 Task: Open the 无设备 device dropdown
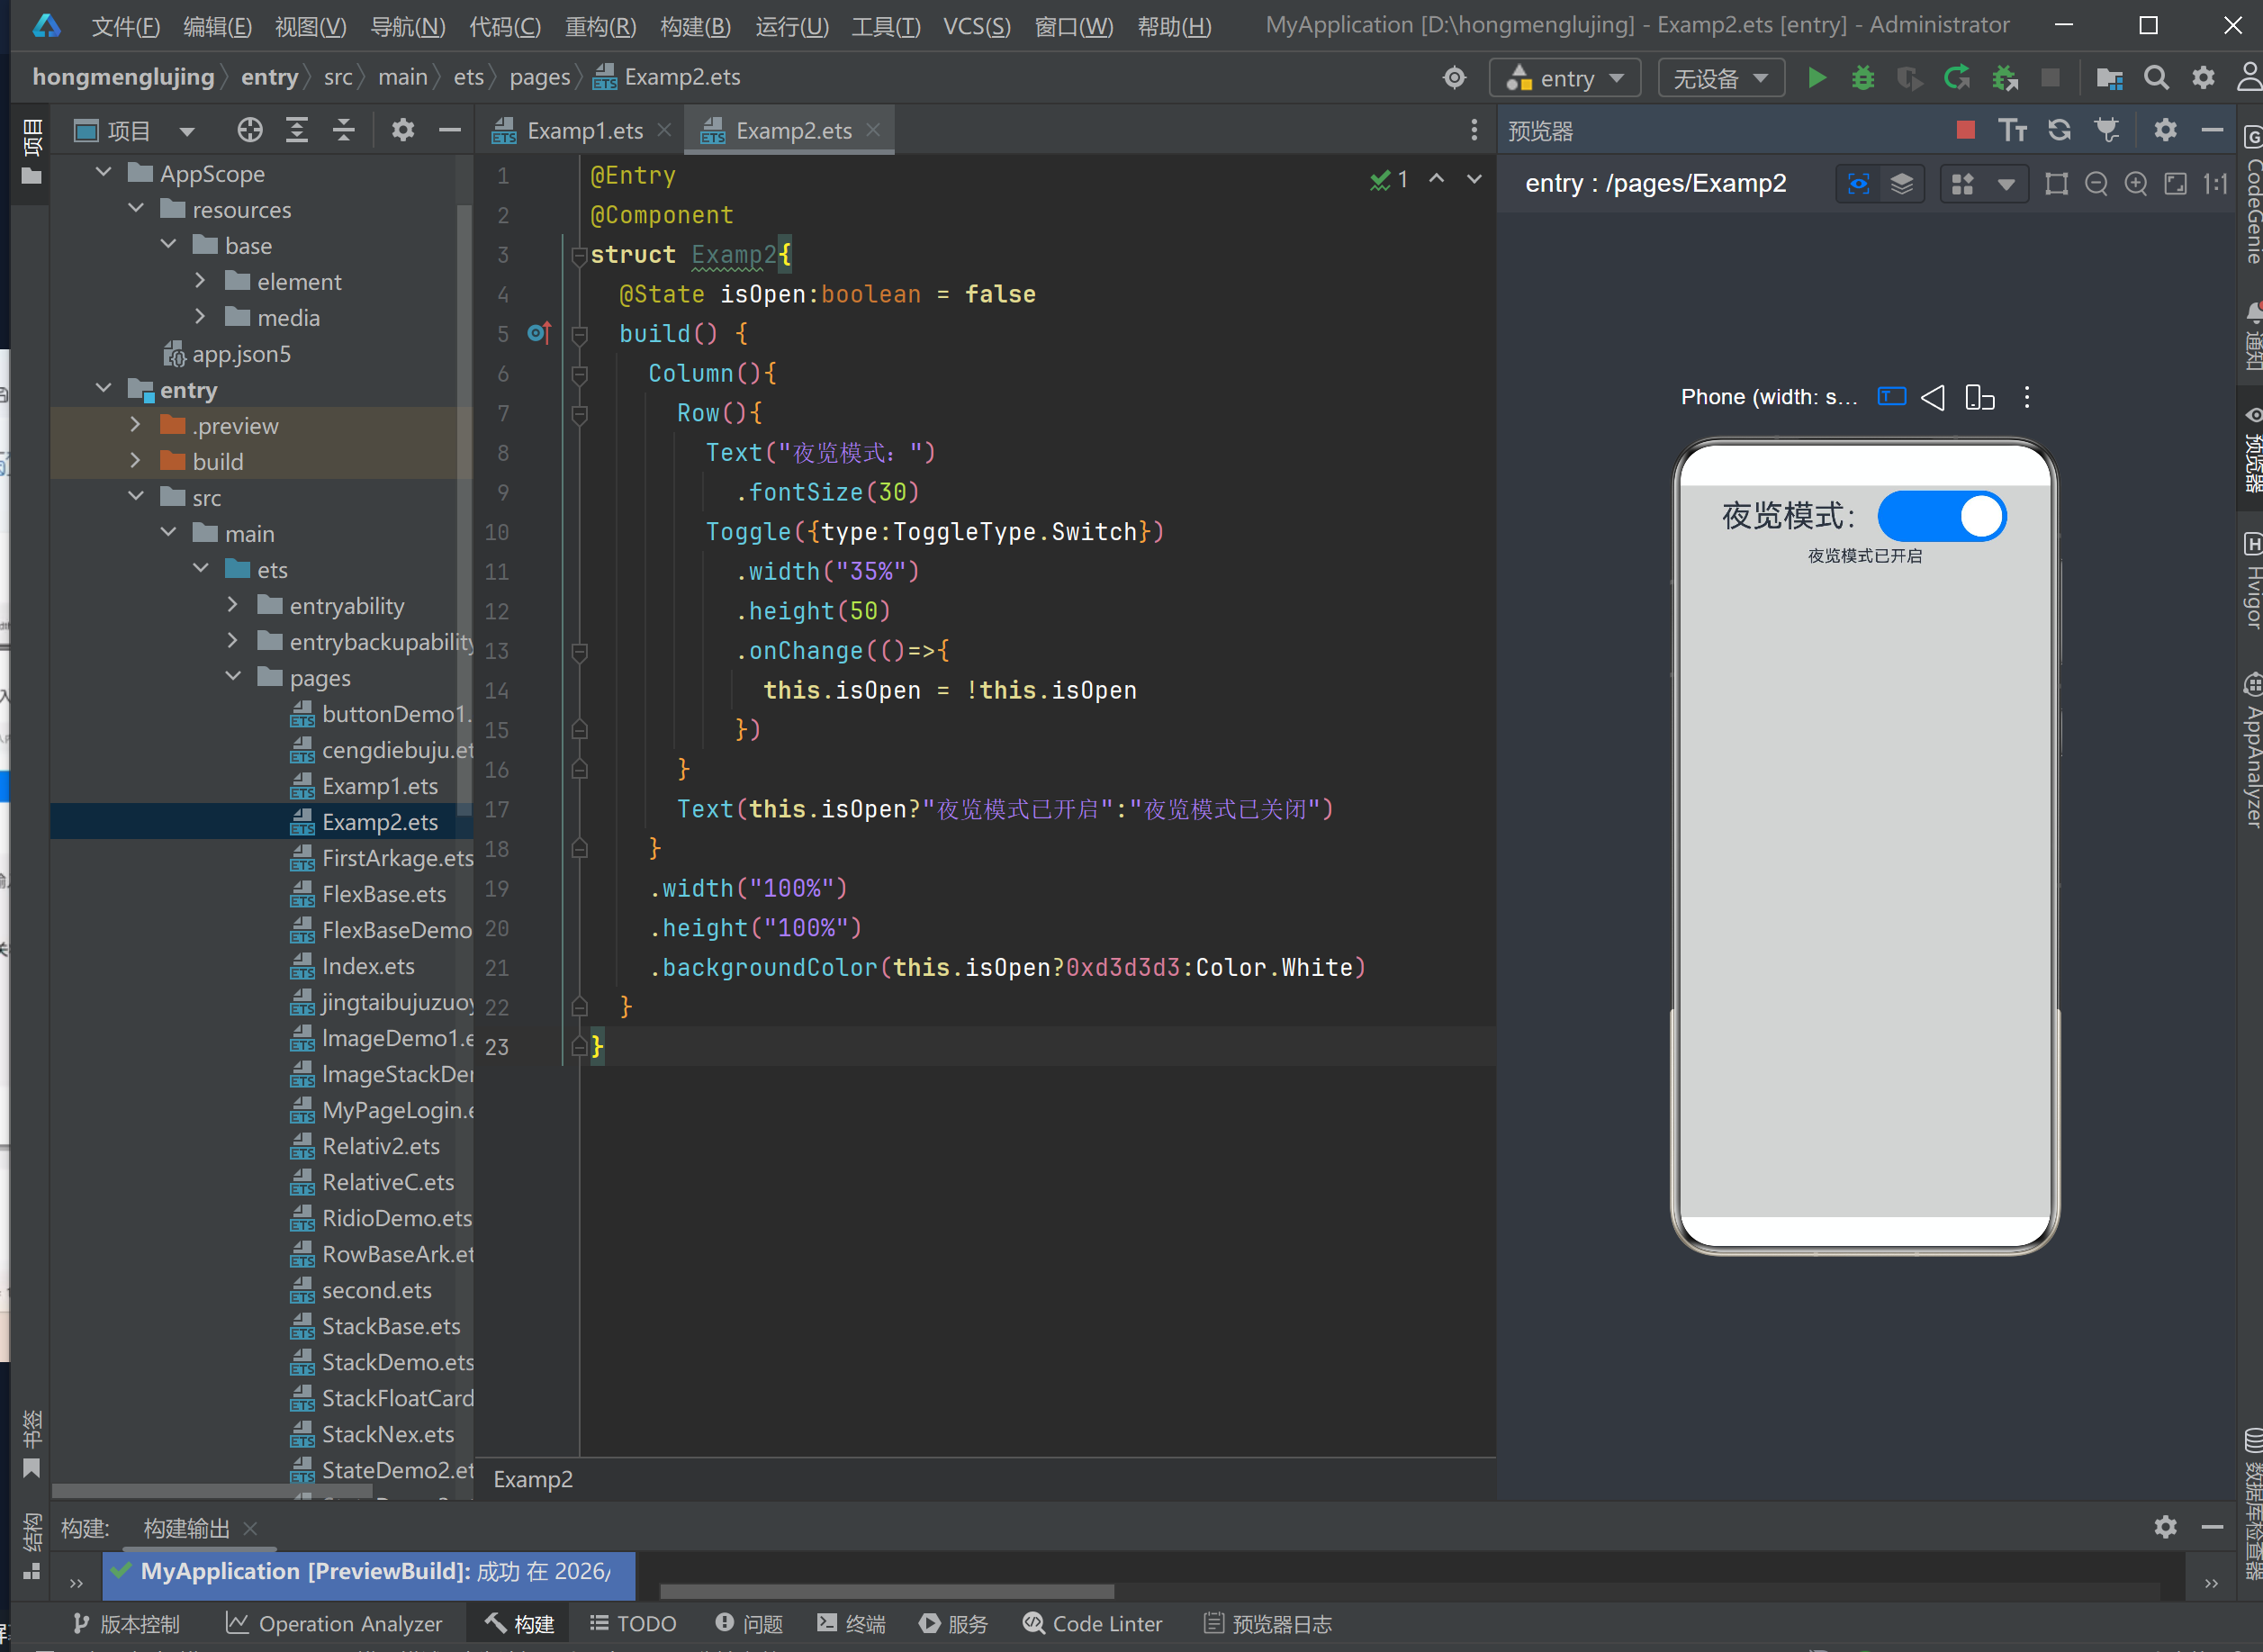(x=1721, y=78)
